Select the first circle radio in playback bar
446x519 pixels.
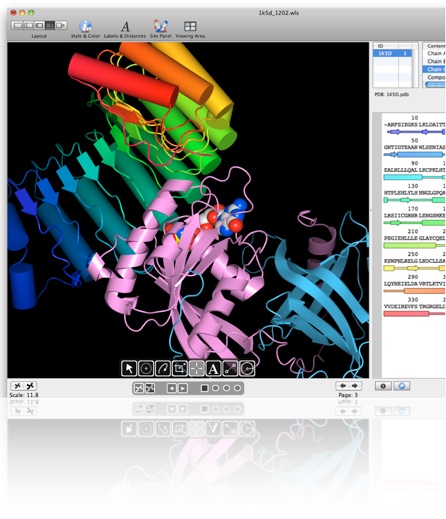[x=216, y=388]
